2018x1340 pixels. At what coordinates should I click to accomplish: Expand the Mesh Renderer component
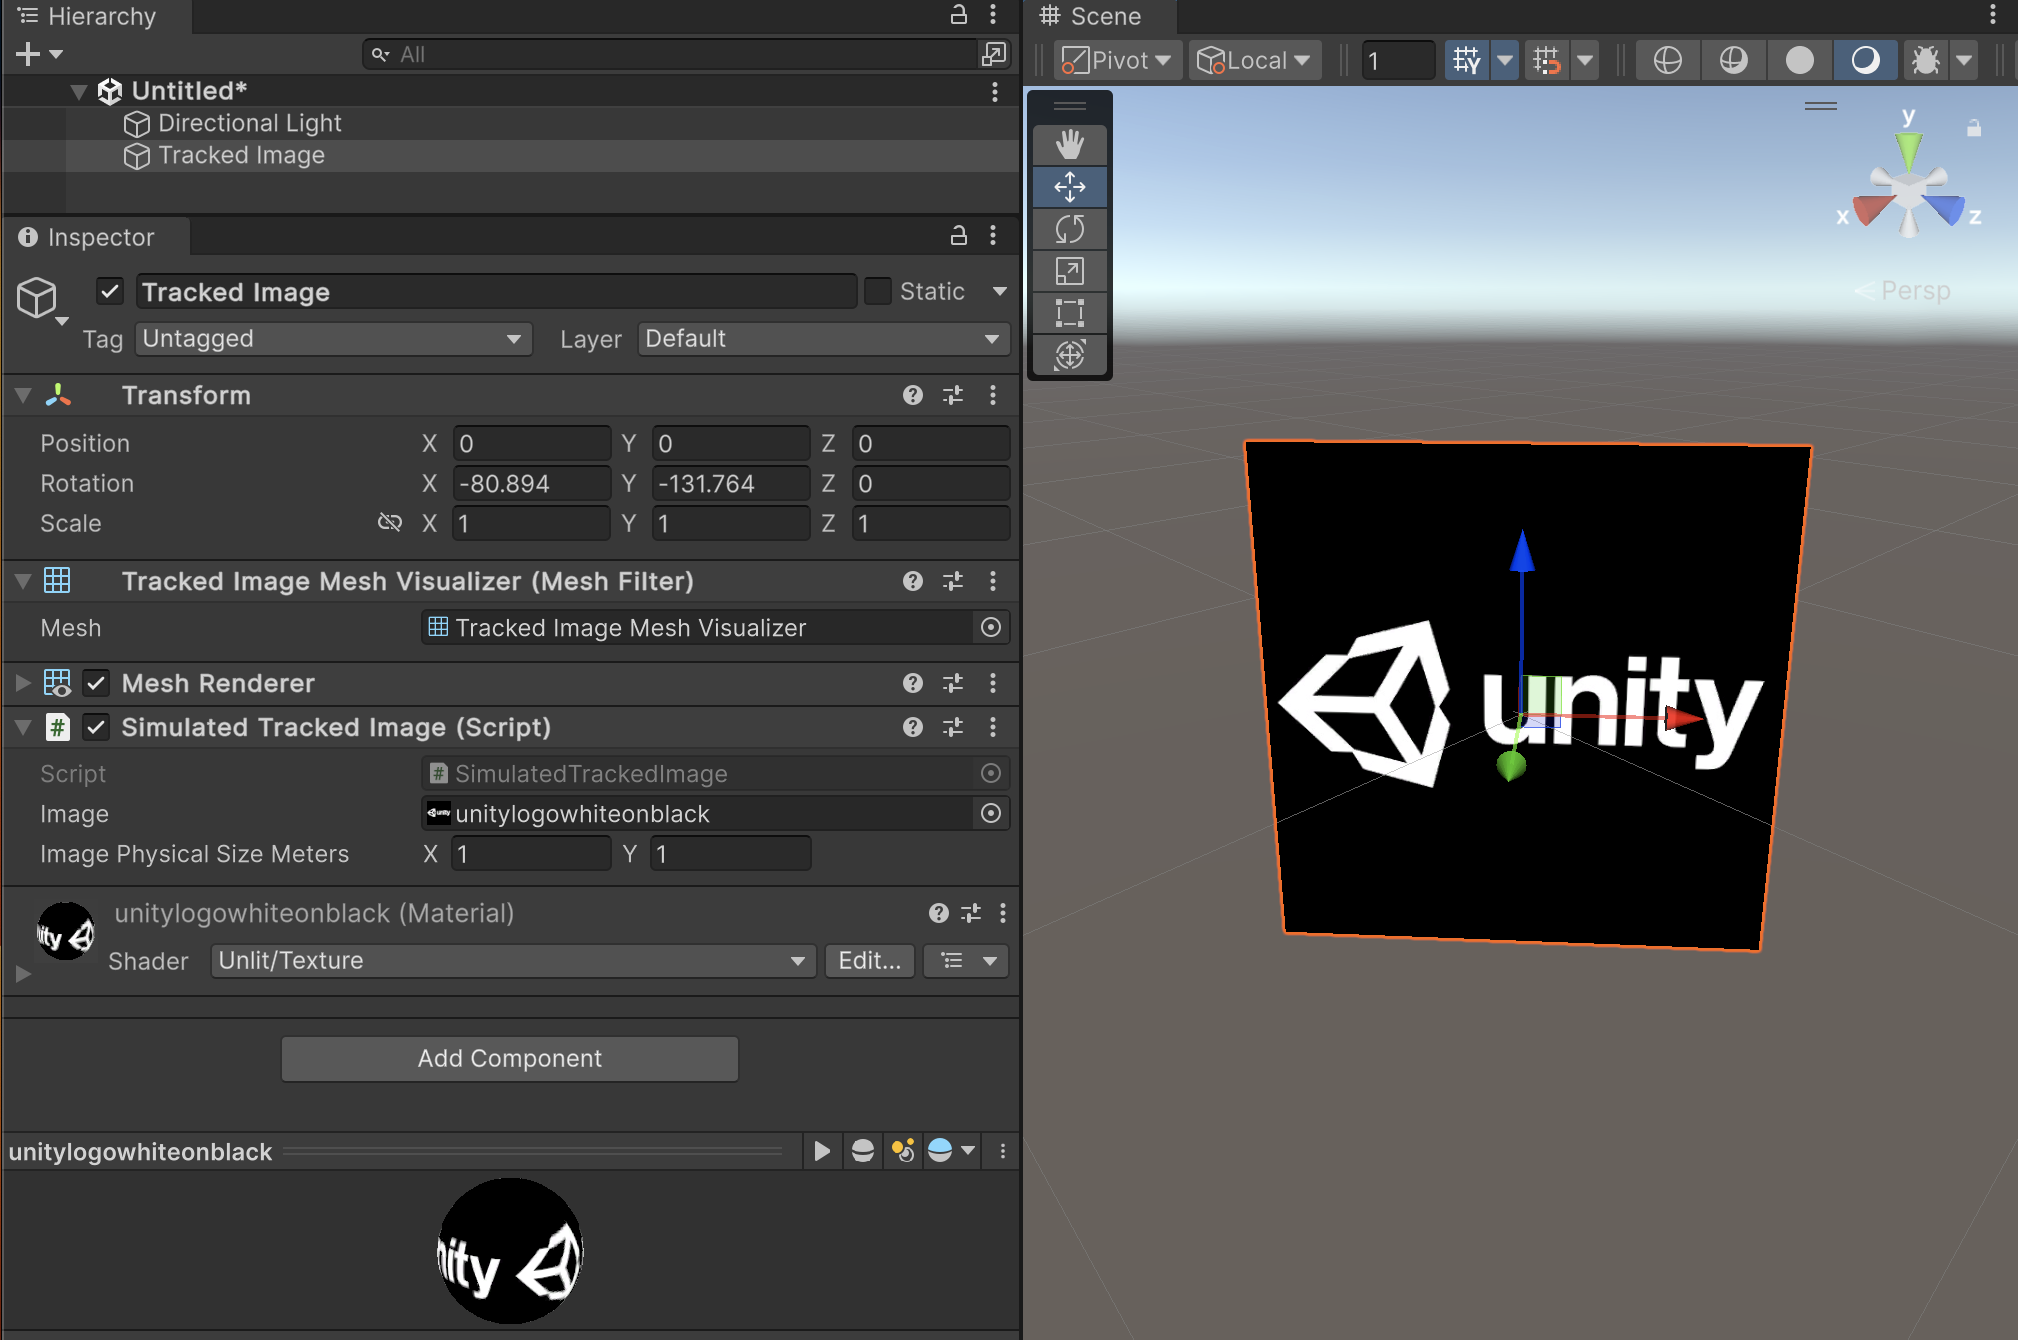(x=22, y=683)
